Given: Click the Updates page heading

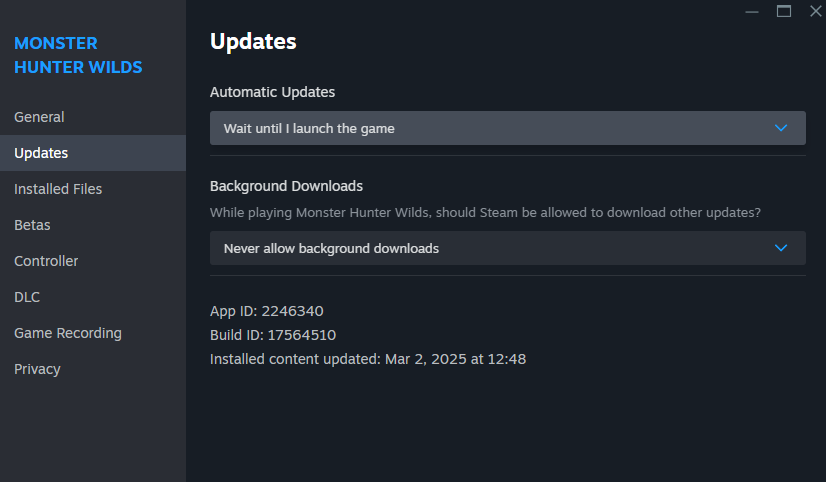Looking at the screenshot, I should (253, 41).
